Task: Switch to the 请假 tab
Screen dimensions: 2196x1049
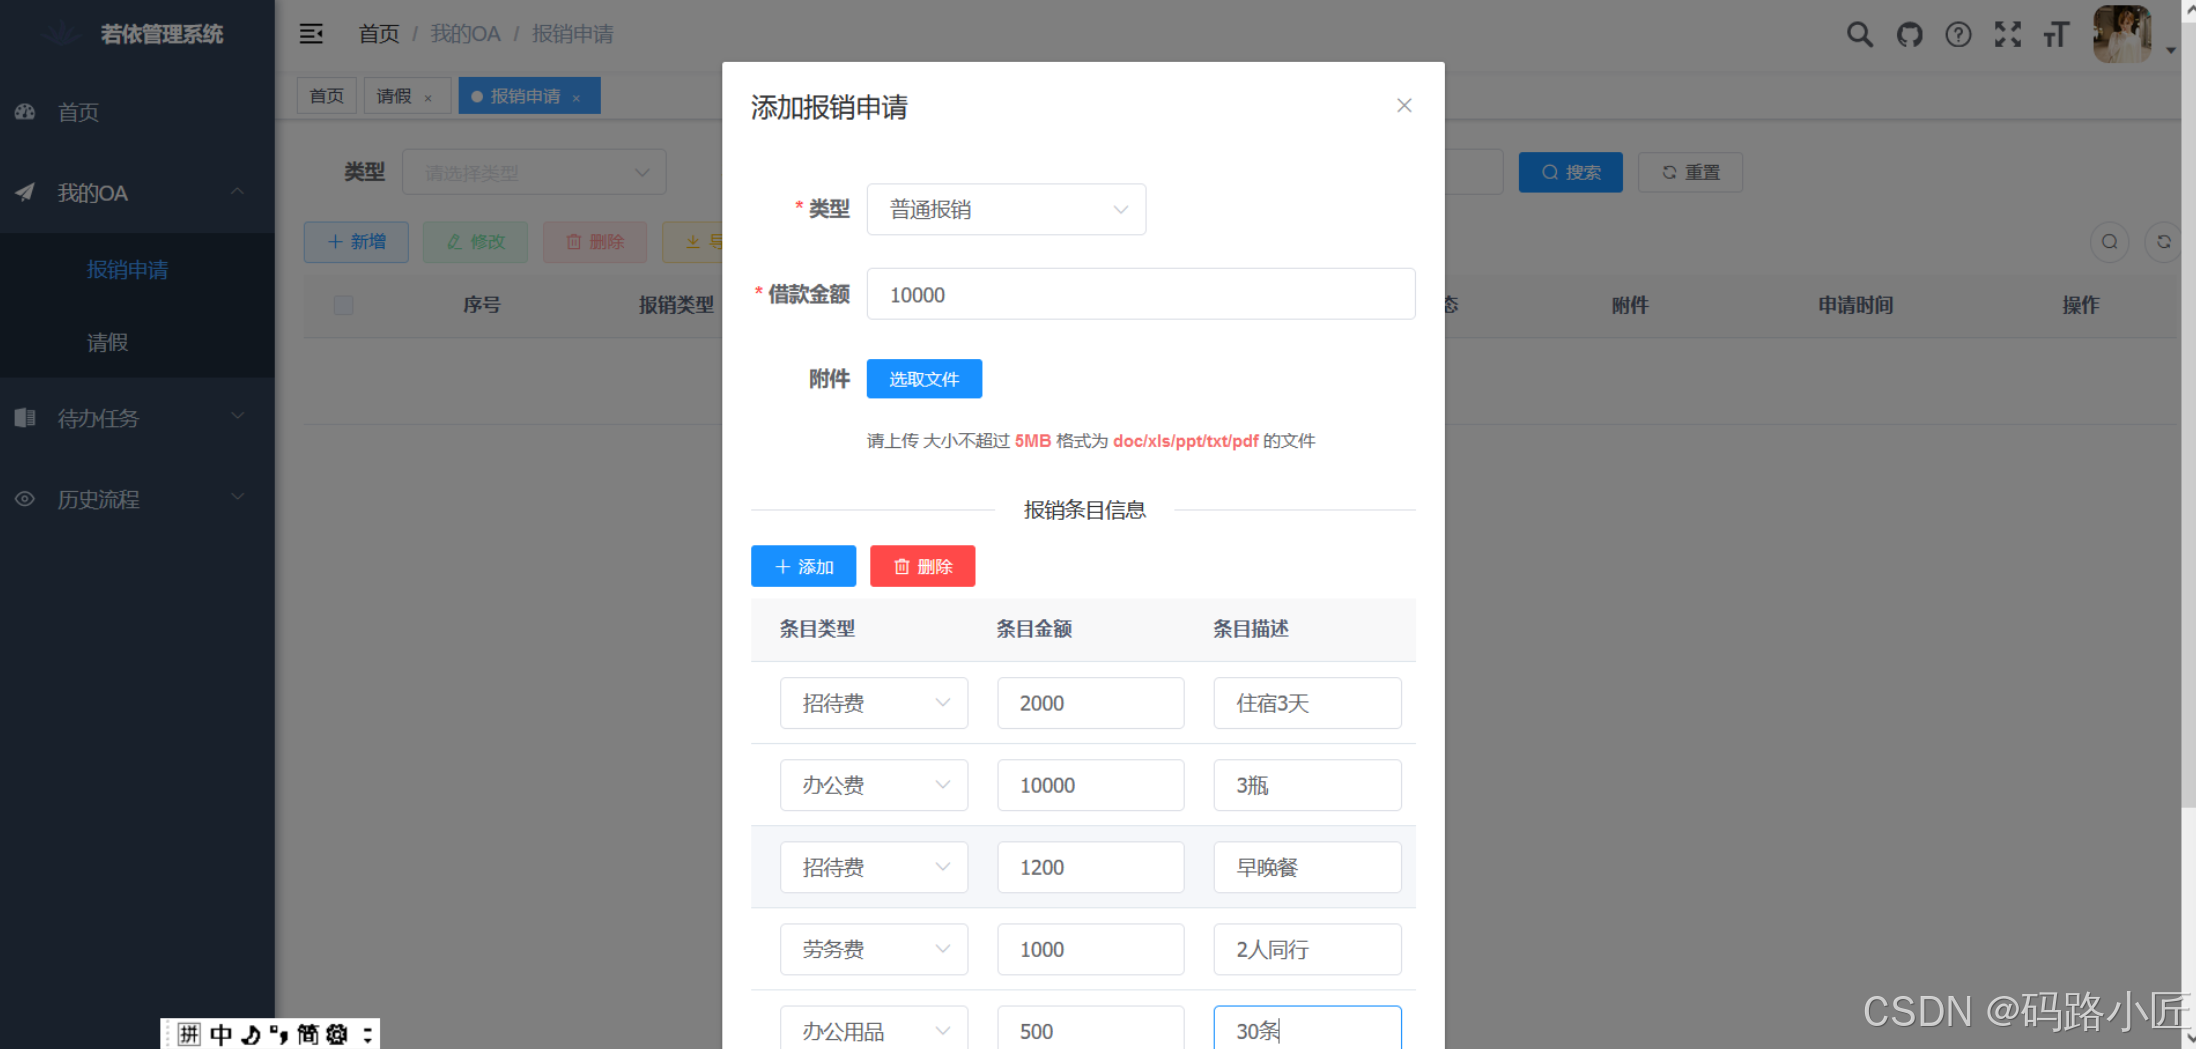Action: [x=394, y=95]
